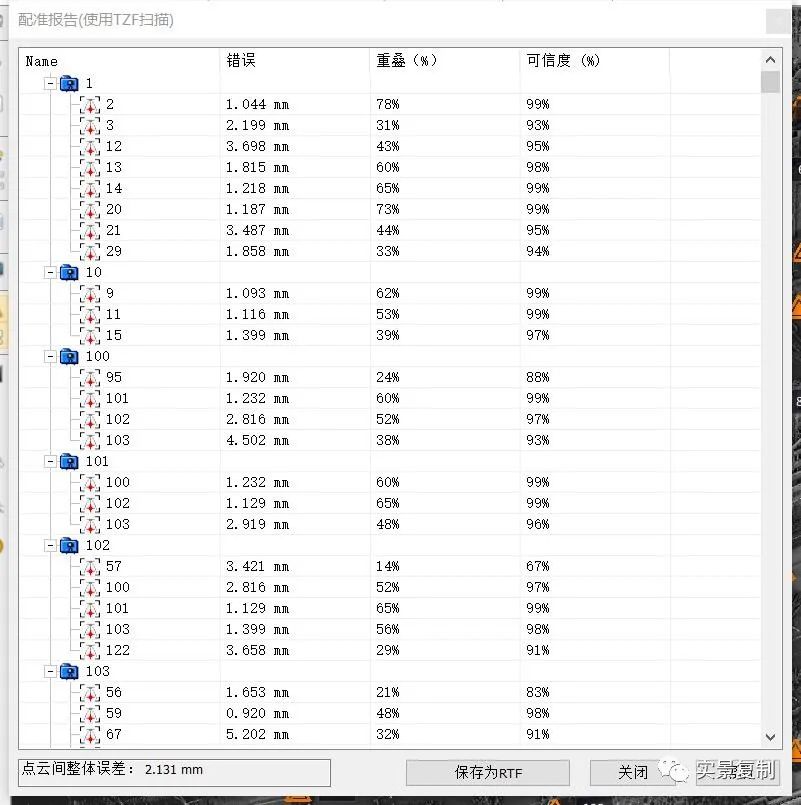The width and height of the screenshot is (801, 805).
Task: Click the target icon of scan 21
Action: [90, 231]
